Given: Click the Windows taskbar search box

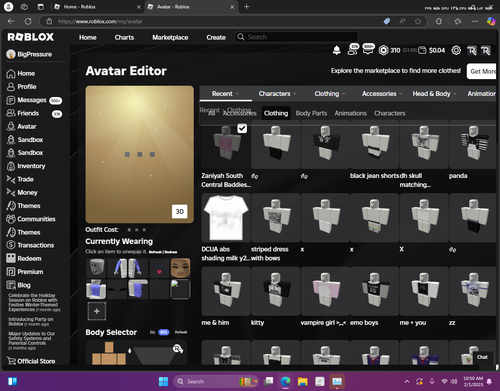Looking at the screenshot, I should point(216,381).
